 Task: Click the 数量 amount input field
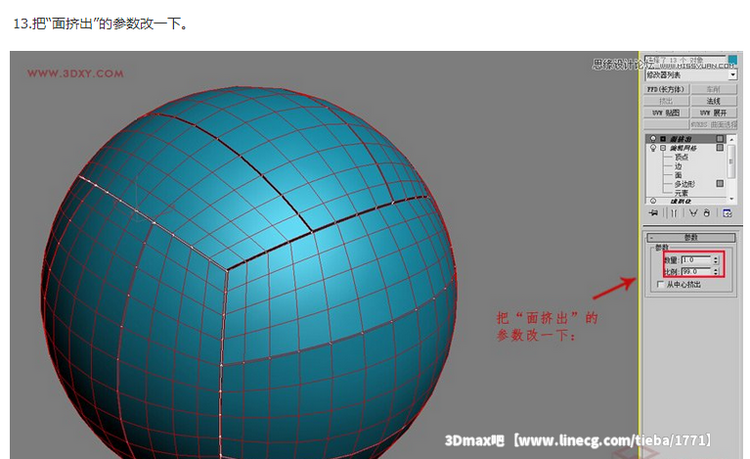pyautogui.click(x=696, y=260)
